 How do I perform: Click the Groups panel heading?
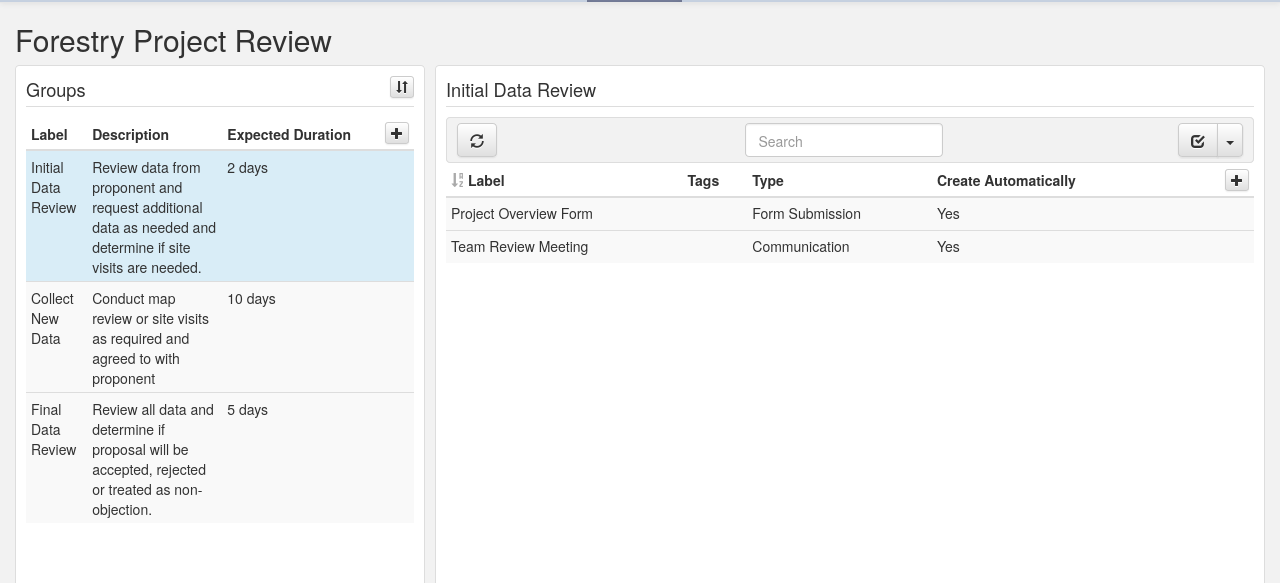click(56, 91)
